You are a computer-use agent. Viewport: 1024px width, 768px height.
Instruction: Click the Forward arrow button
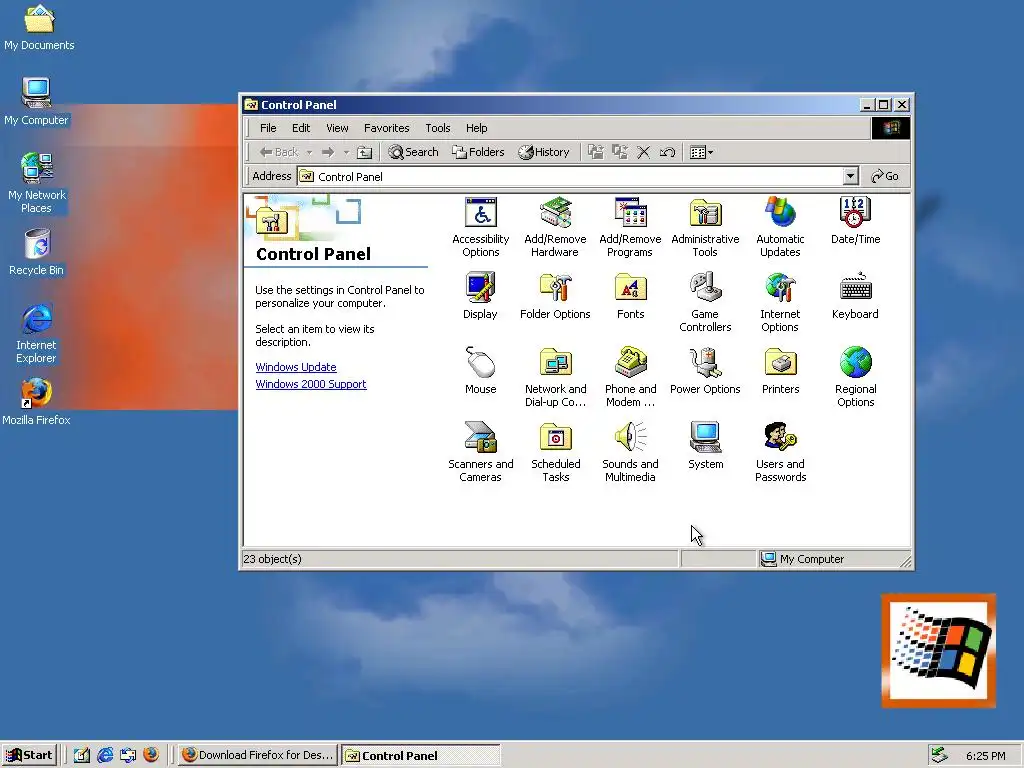coord(328,152)
